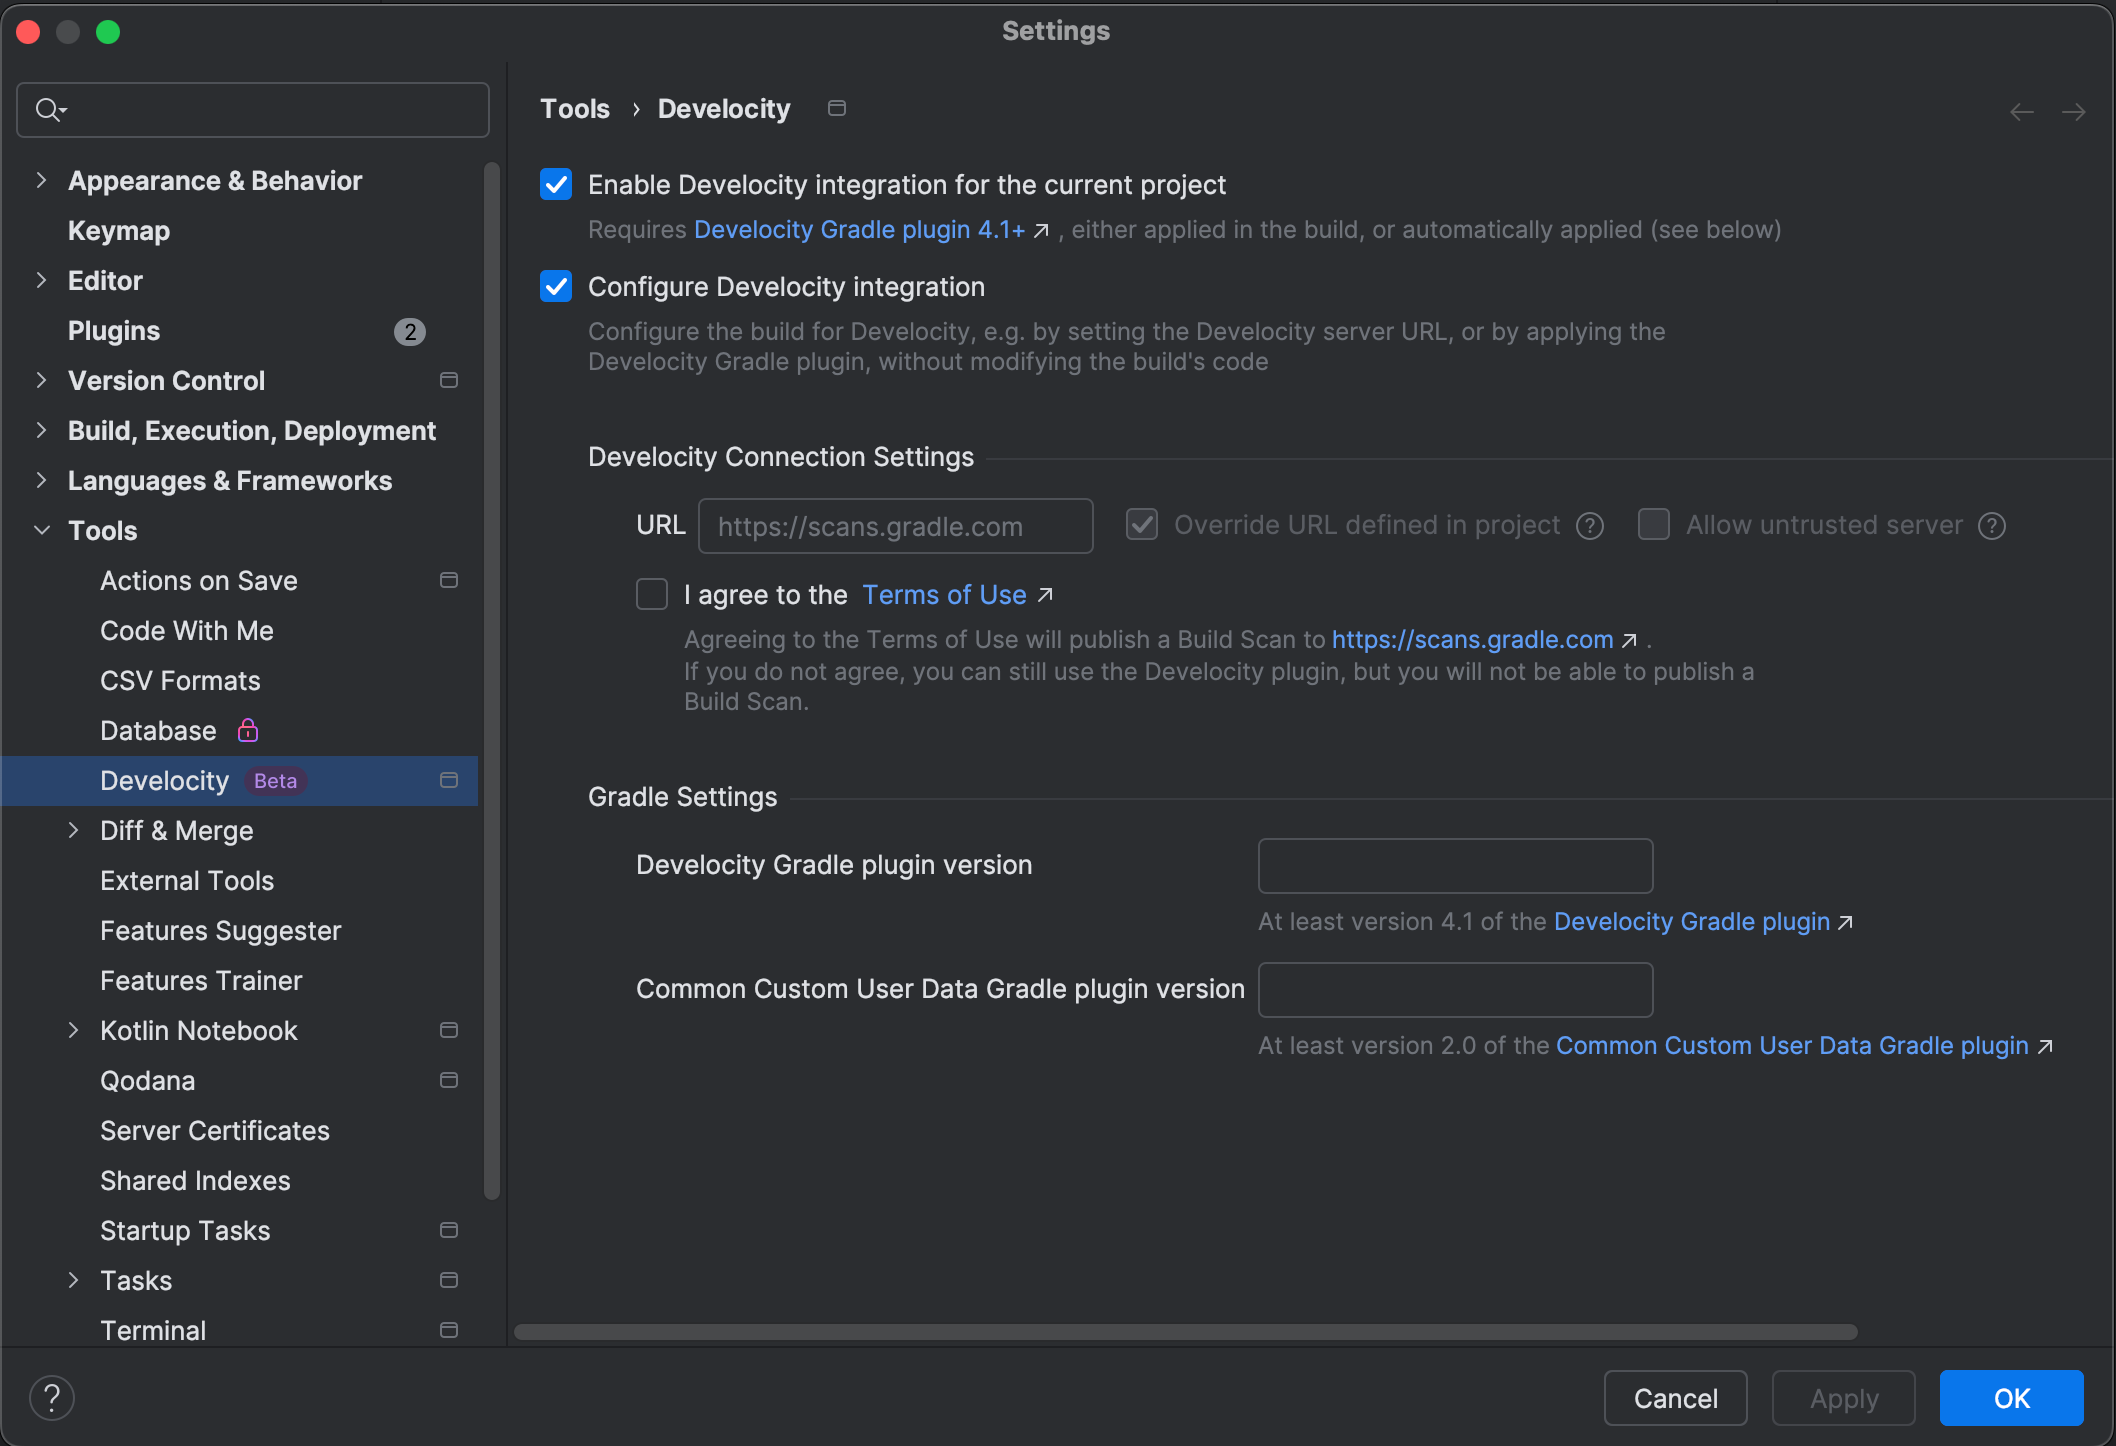This screenshot has height=1446, width=2116.
Task: Click the project icon on Kotlin Notebook row
Action: pyautogui.click(x=449, y=1030)
